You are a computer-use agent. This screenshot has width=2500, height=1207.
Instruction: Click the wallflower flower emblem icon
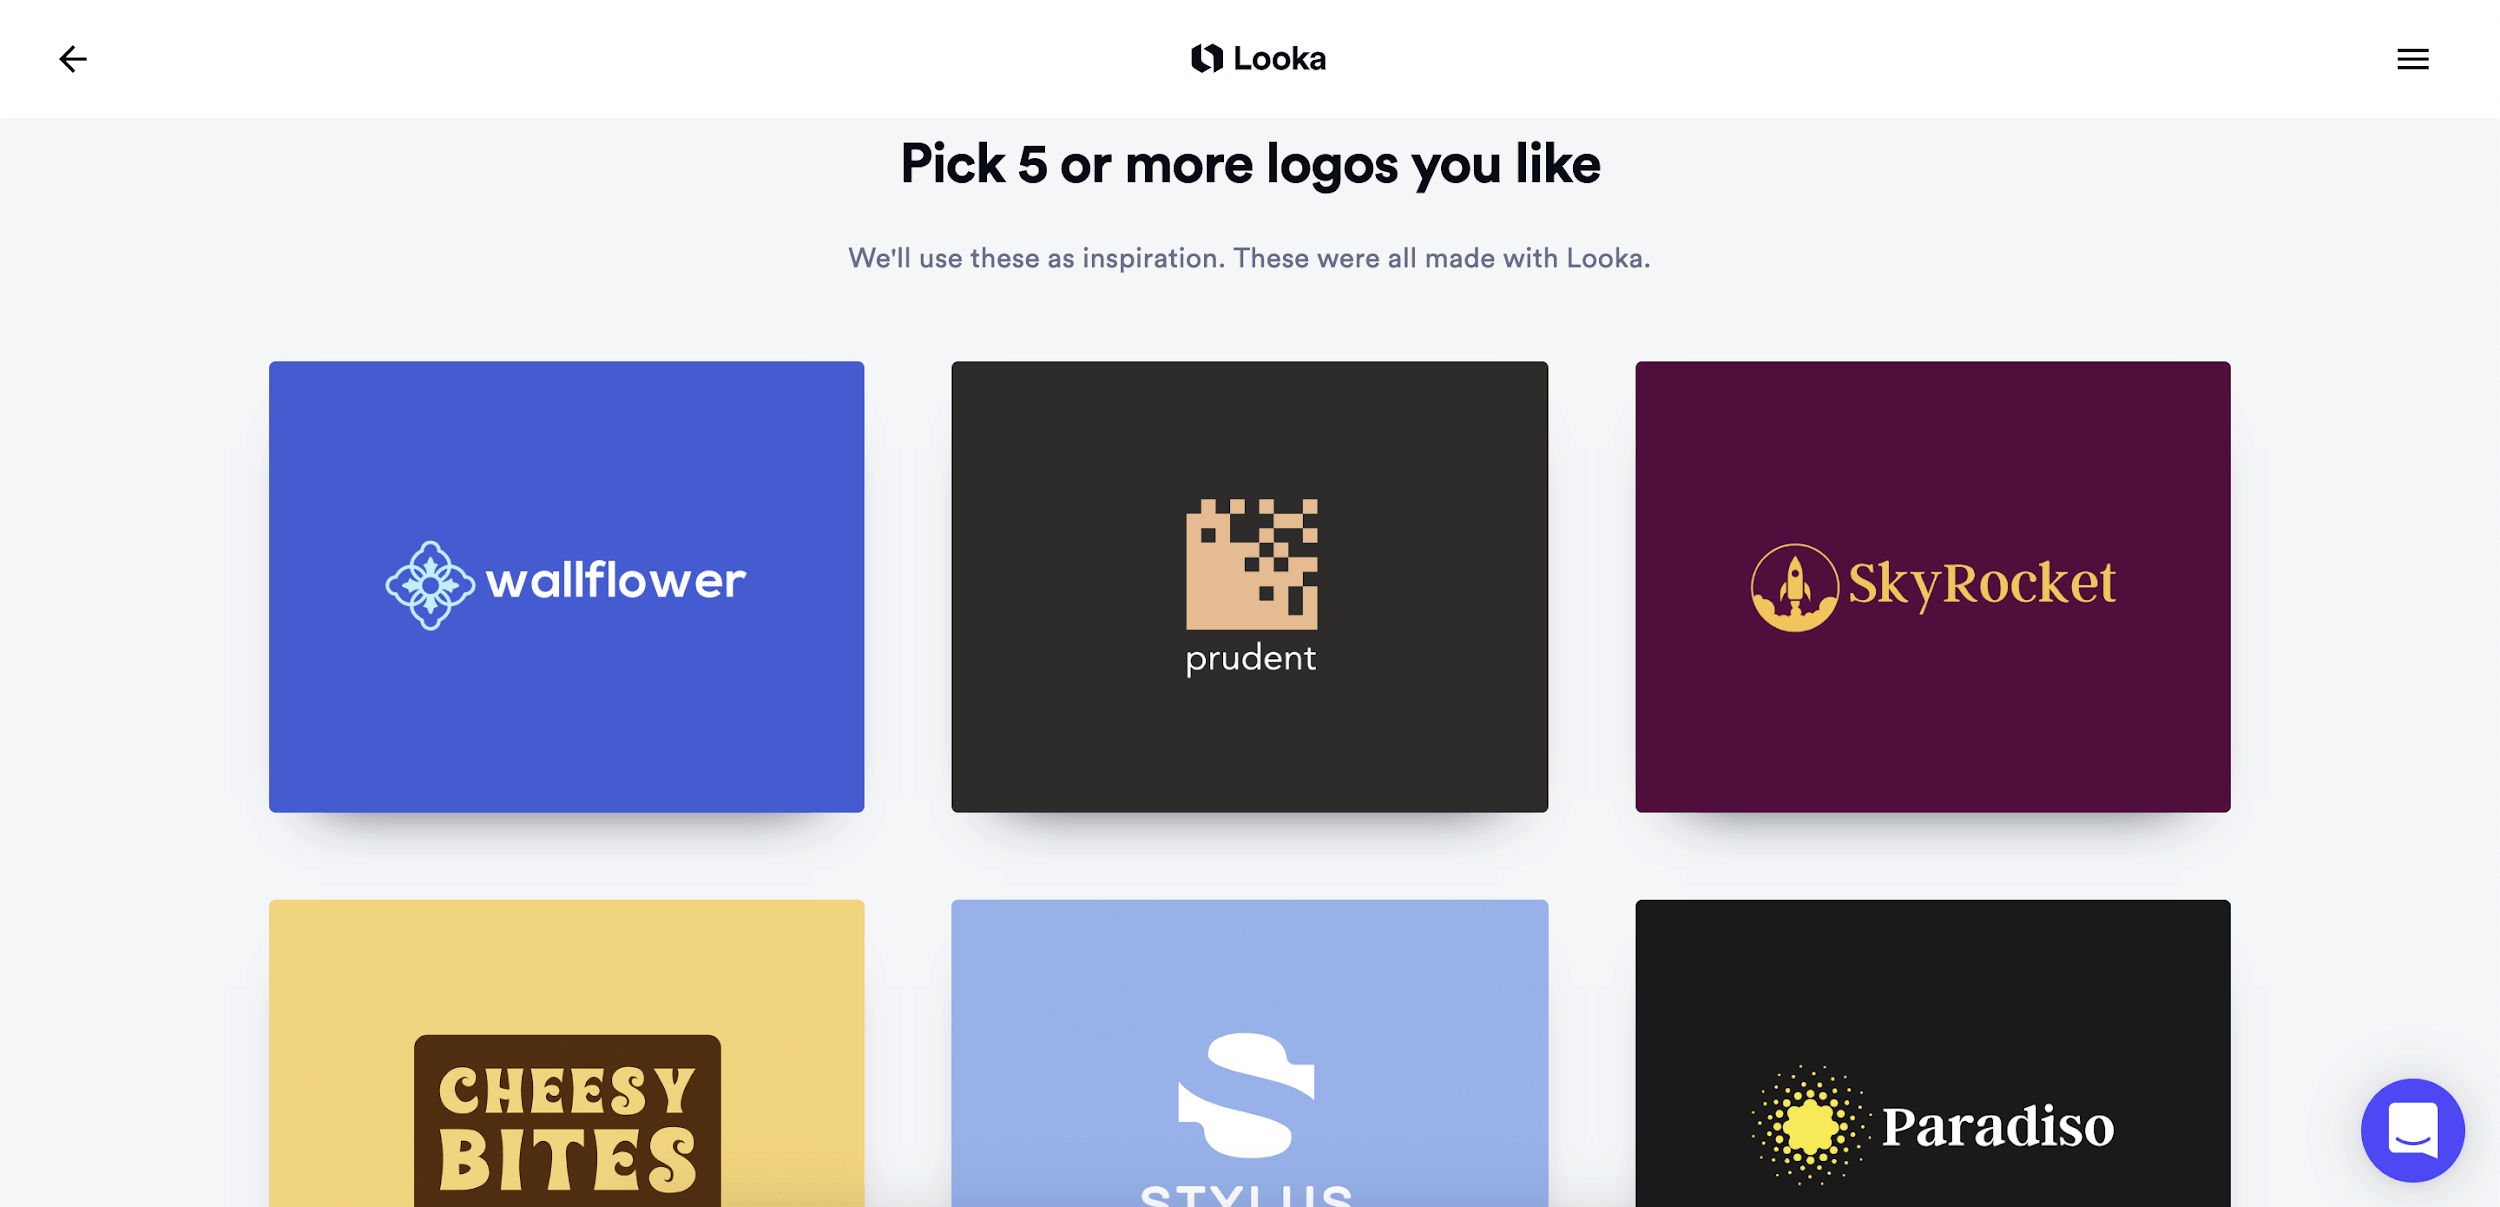[x=430, y=585]
